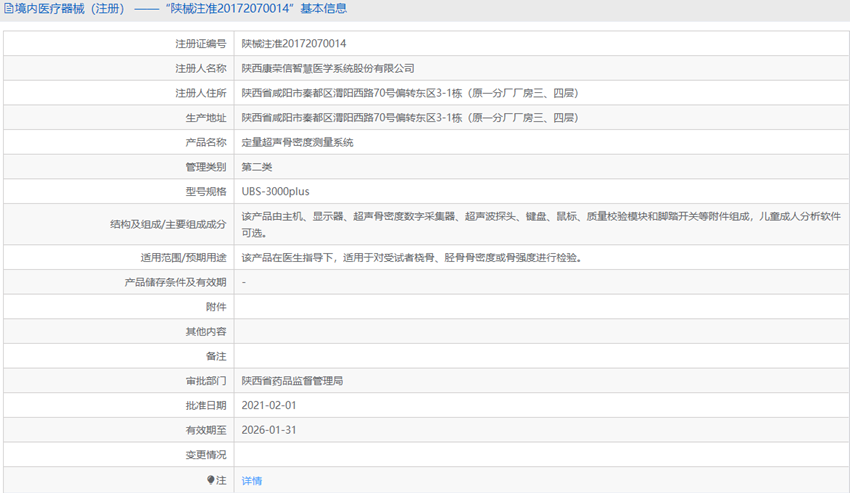The image size is (850, 493).
Task: Click the 注册证编号 label
Action: point(201,43)
